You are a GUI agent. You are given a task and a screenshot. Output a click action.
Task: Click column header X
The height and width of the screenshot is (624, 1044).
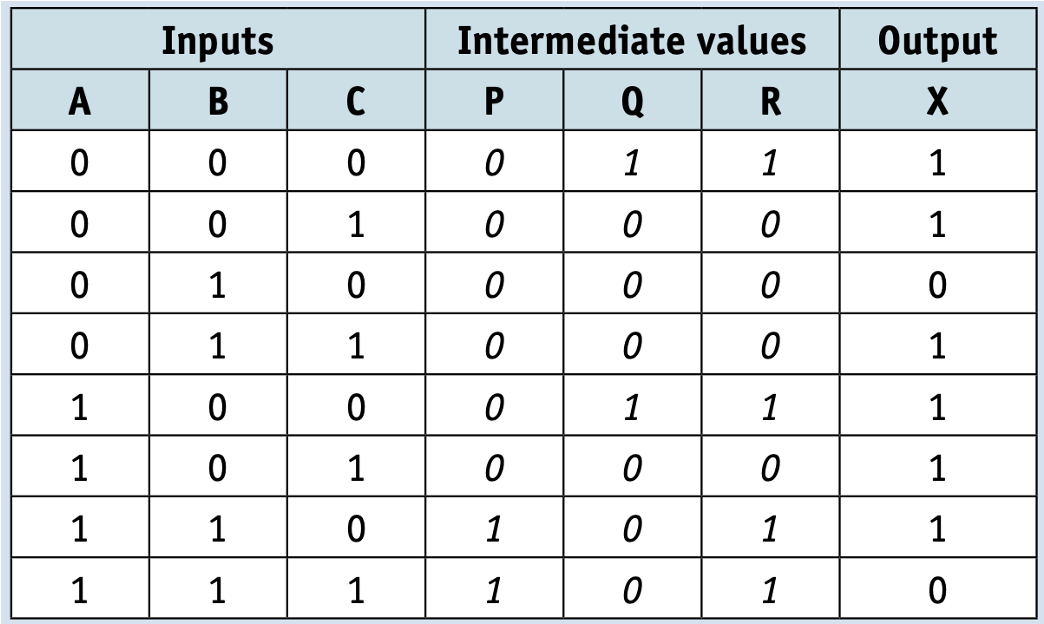[937, 100]
